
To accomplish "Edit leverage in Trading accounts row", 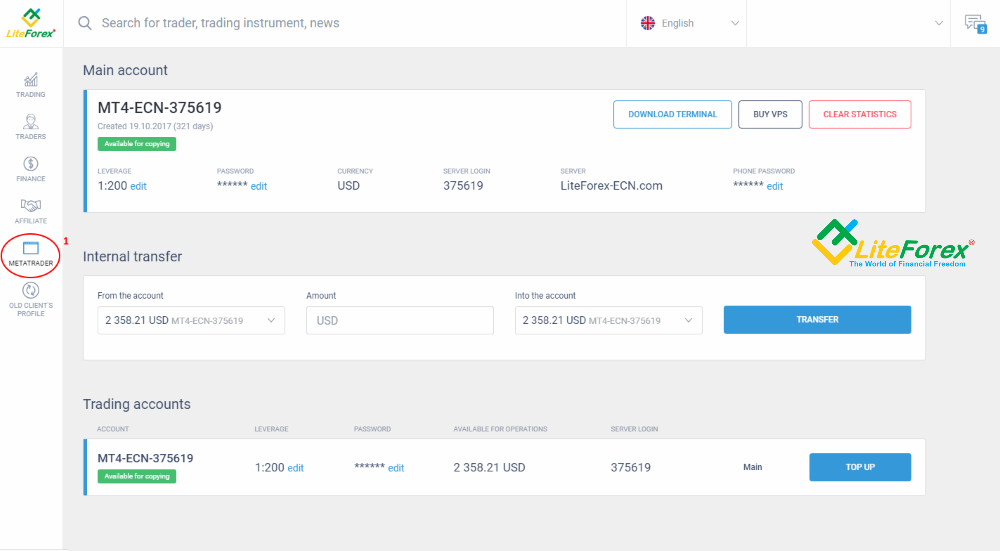I will (x=295, y=468).
